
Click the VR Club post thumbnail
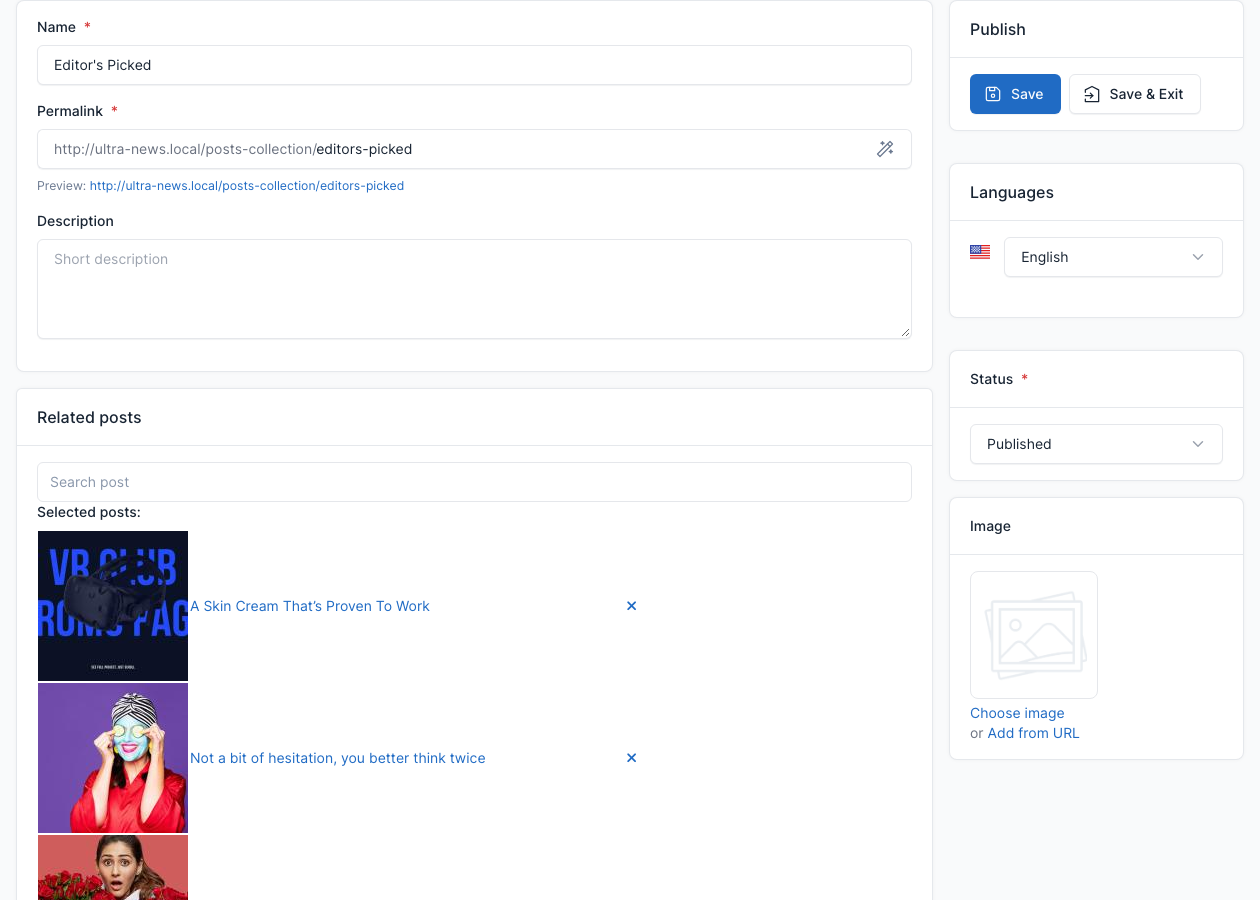click(113, 606)
